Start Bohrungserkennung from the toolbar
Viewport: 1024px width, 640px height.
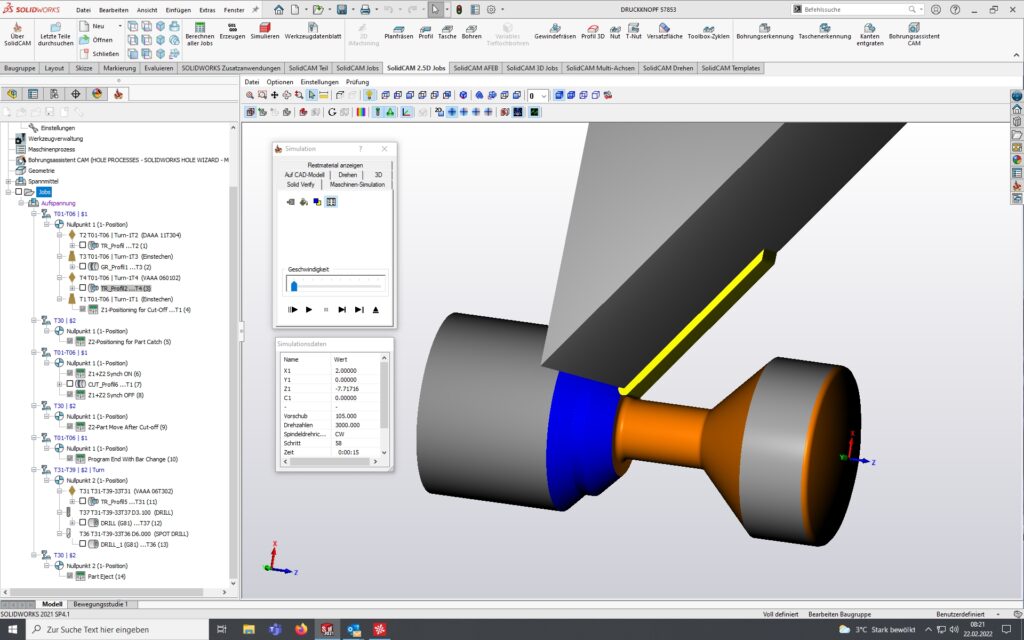click(764, 28)
